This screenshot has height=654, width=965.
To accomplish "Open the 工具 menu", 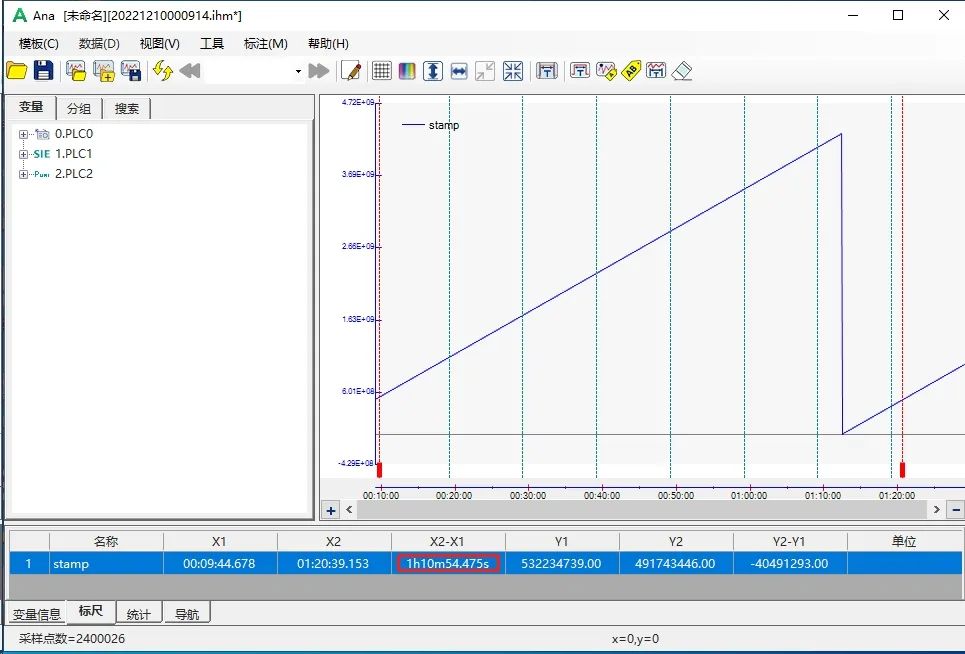I will pos(212,44).
